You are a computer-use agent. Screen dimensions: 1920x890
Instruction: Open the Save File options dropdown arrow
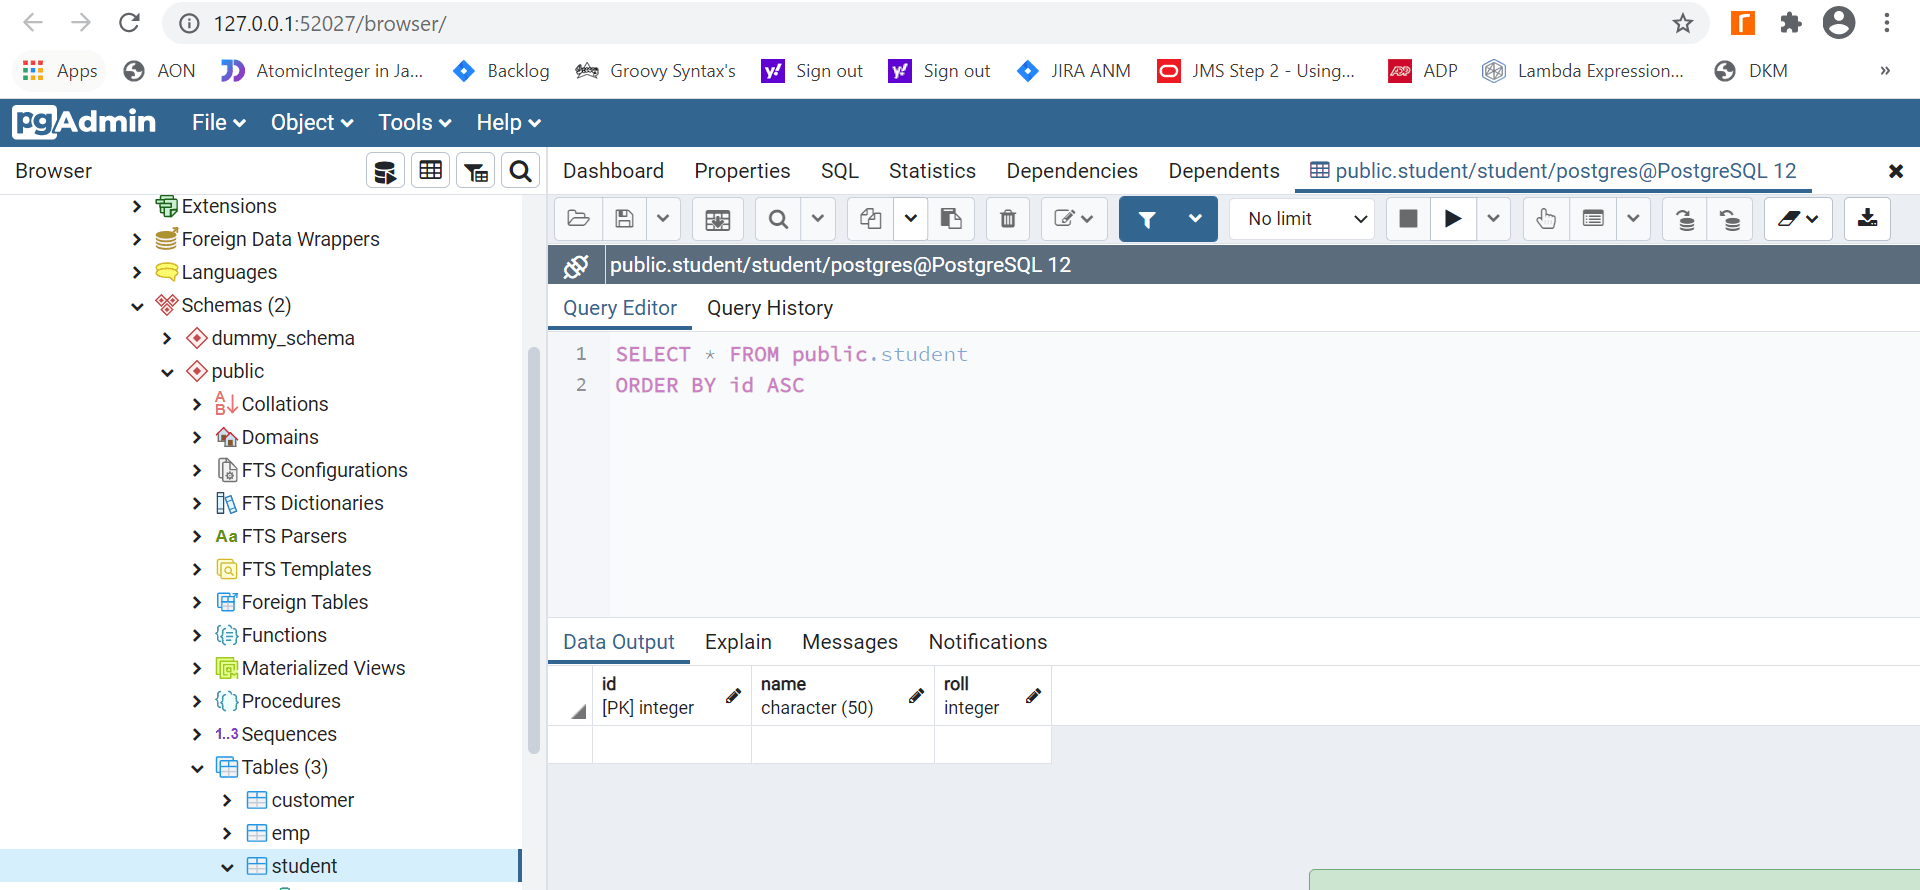663,219
